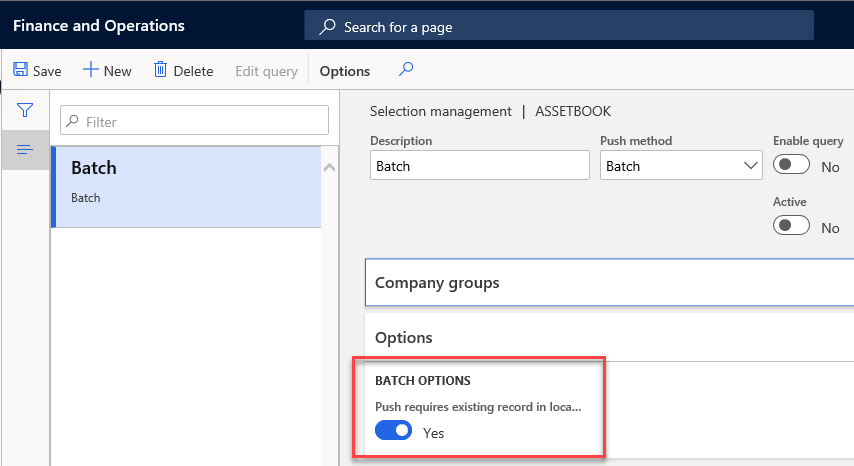Image resolution: width=854 pixels, height=466 pixels.
Task: Click the Delete trash can icon
Action: 160,69
